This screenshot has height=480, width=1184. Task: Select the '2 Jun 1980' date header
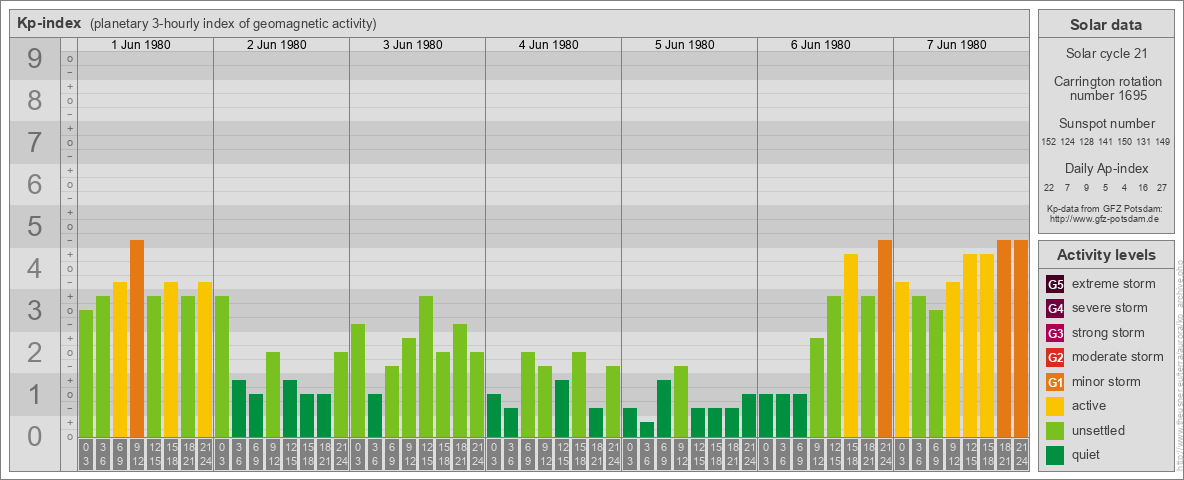pos(277,45)
